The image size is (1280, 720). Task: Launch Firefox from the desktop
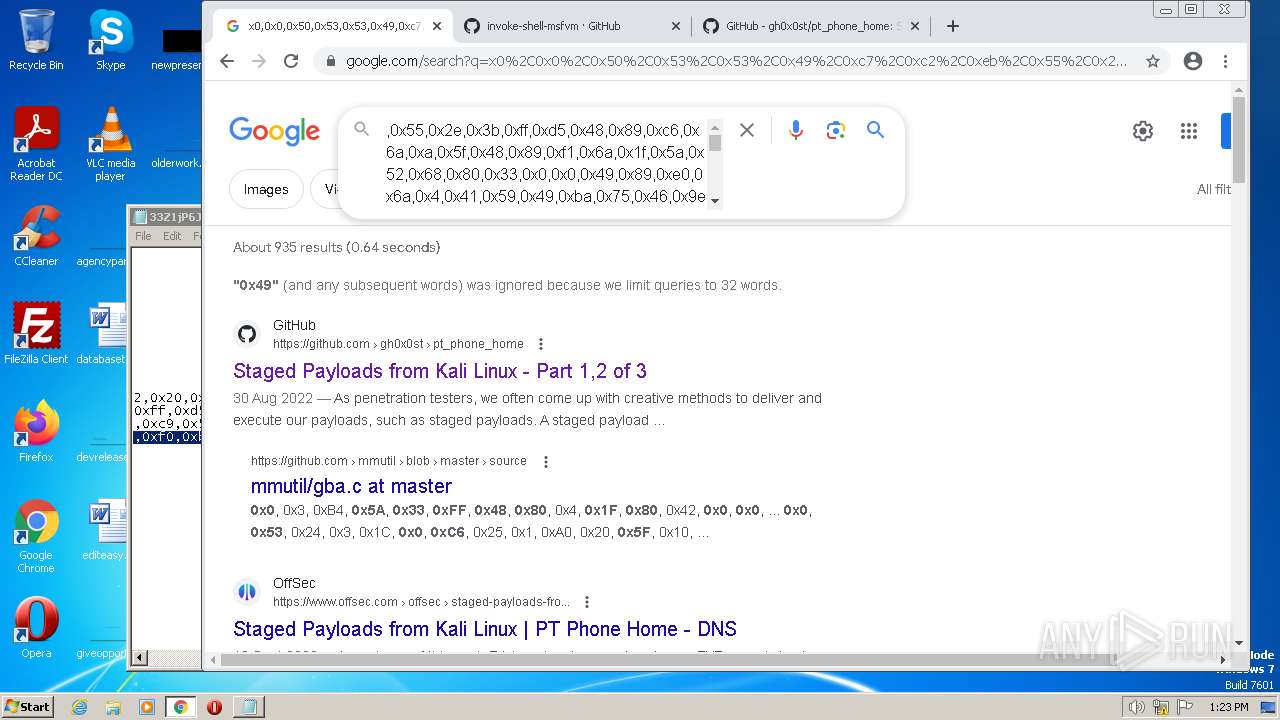click(x=36, y=432)
